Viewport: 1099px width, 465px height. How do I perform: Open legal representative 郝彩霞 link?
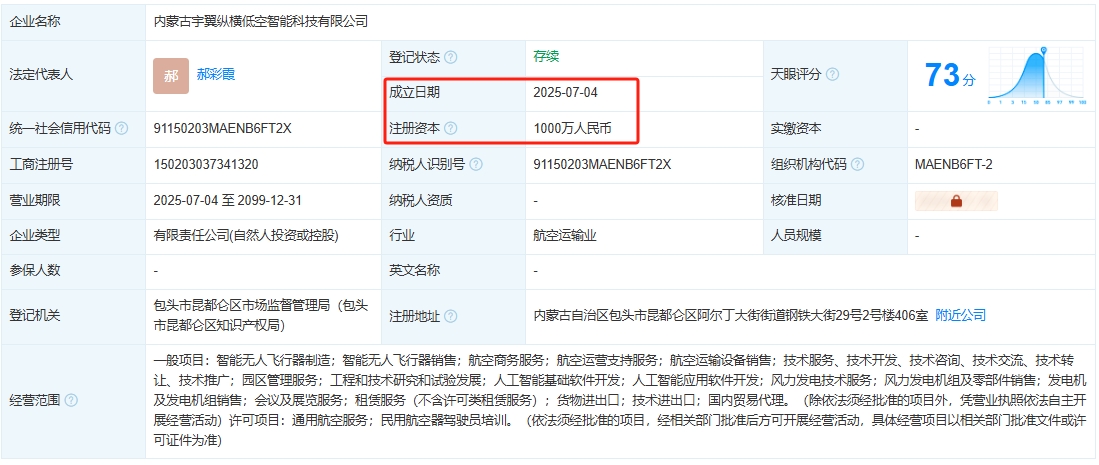216,74
